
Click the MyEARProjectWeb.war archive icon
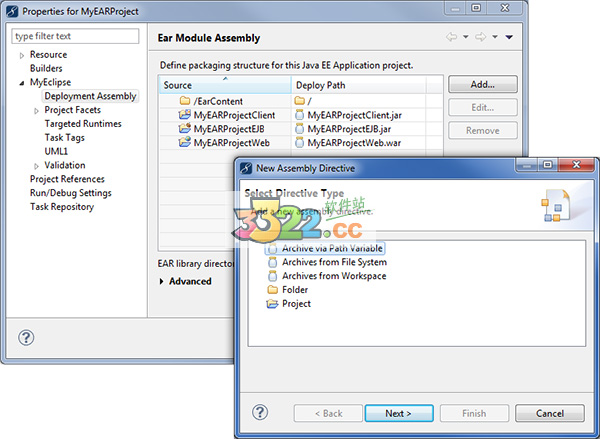coord(300,143)
